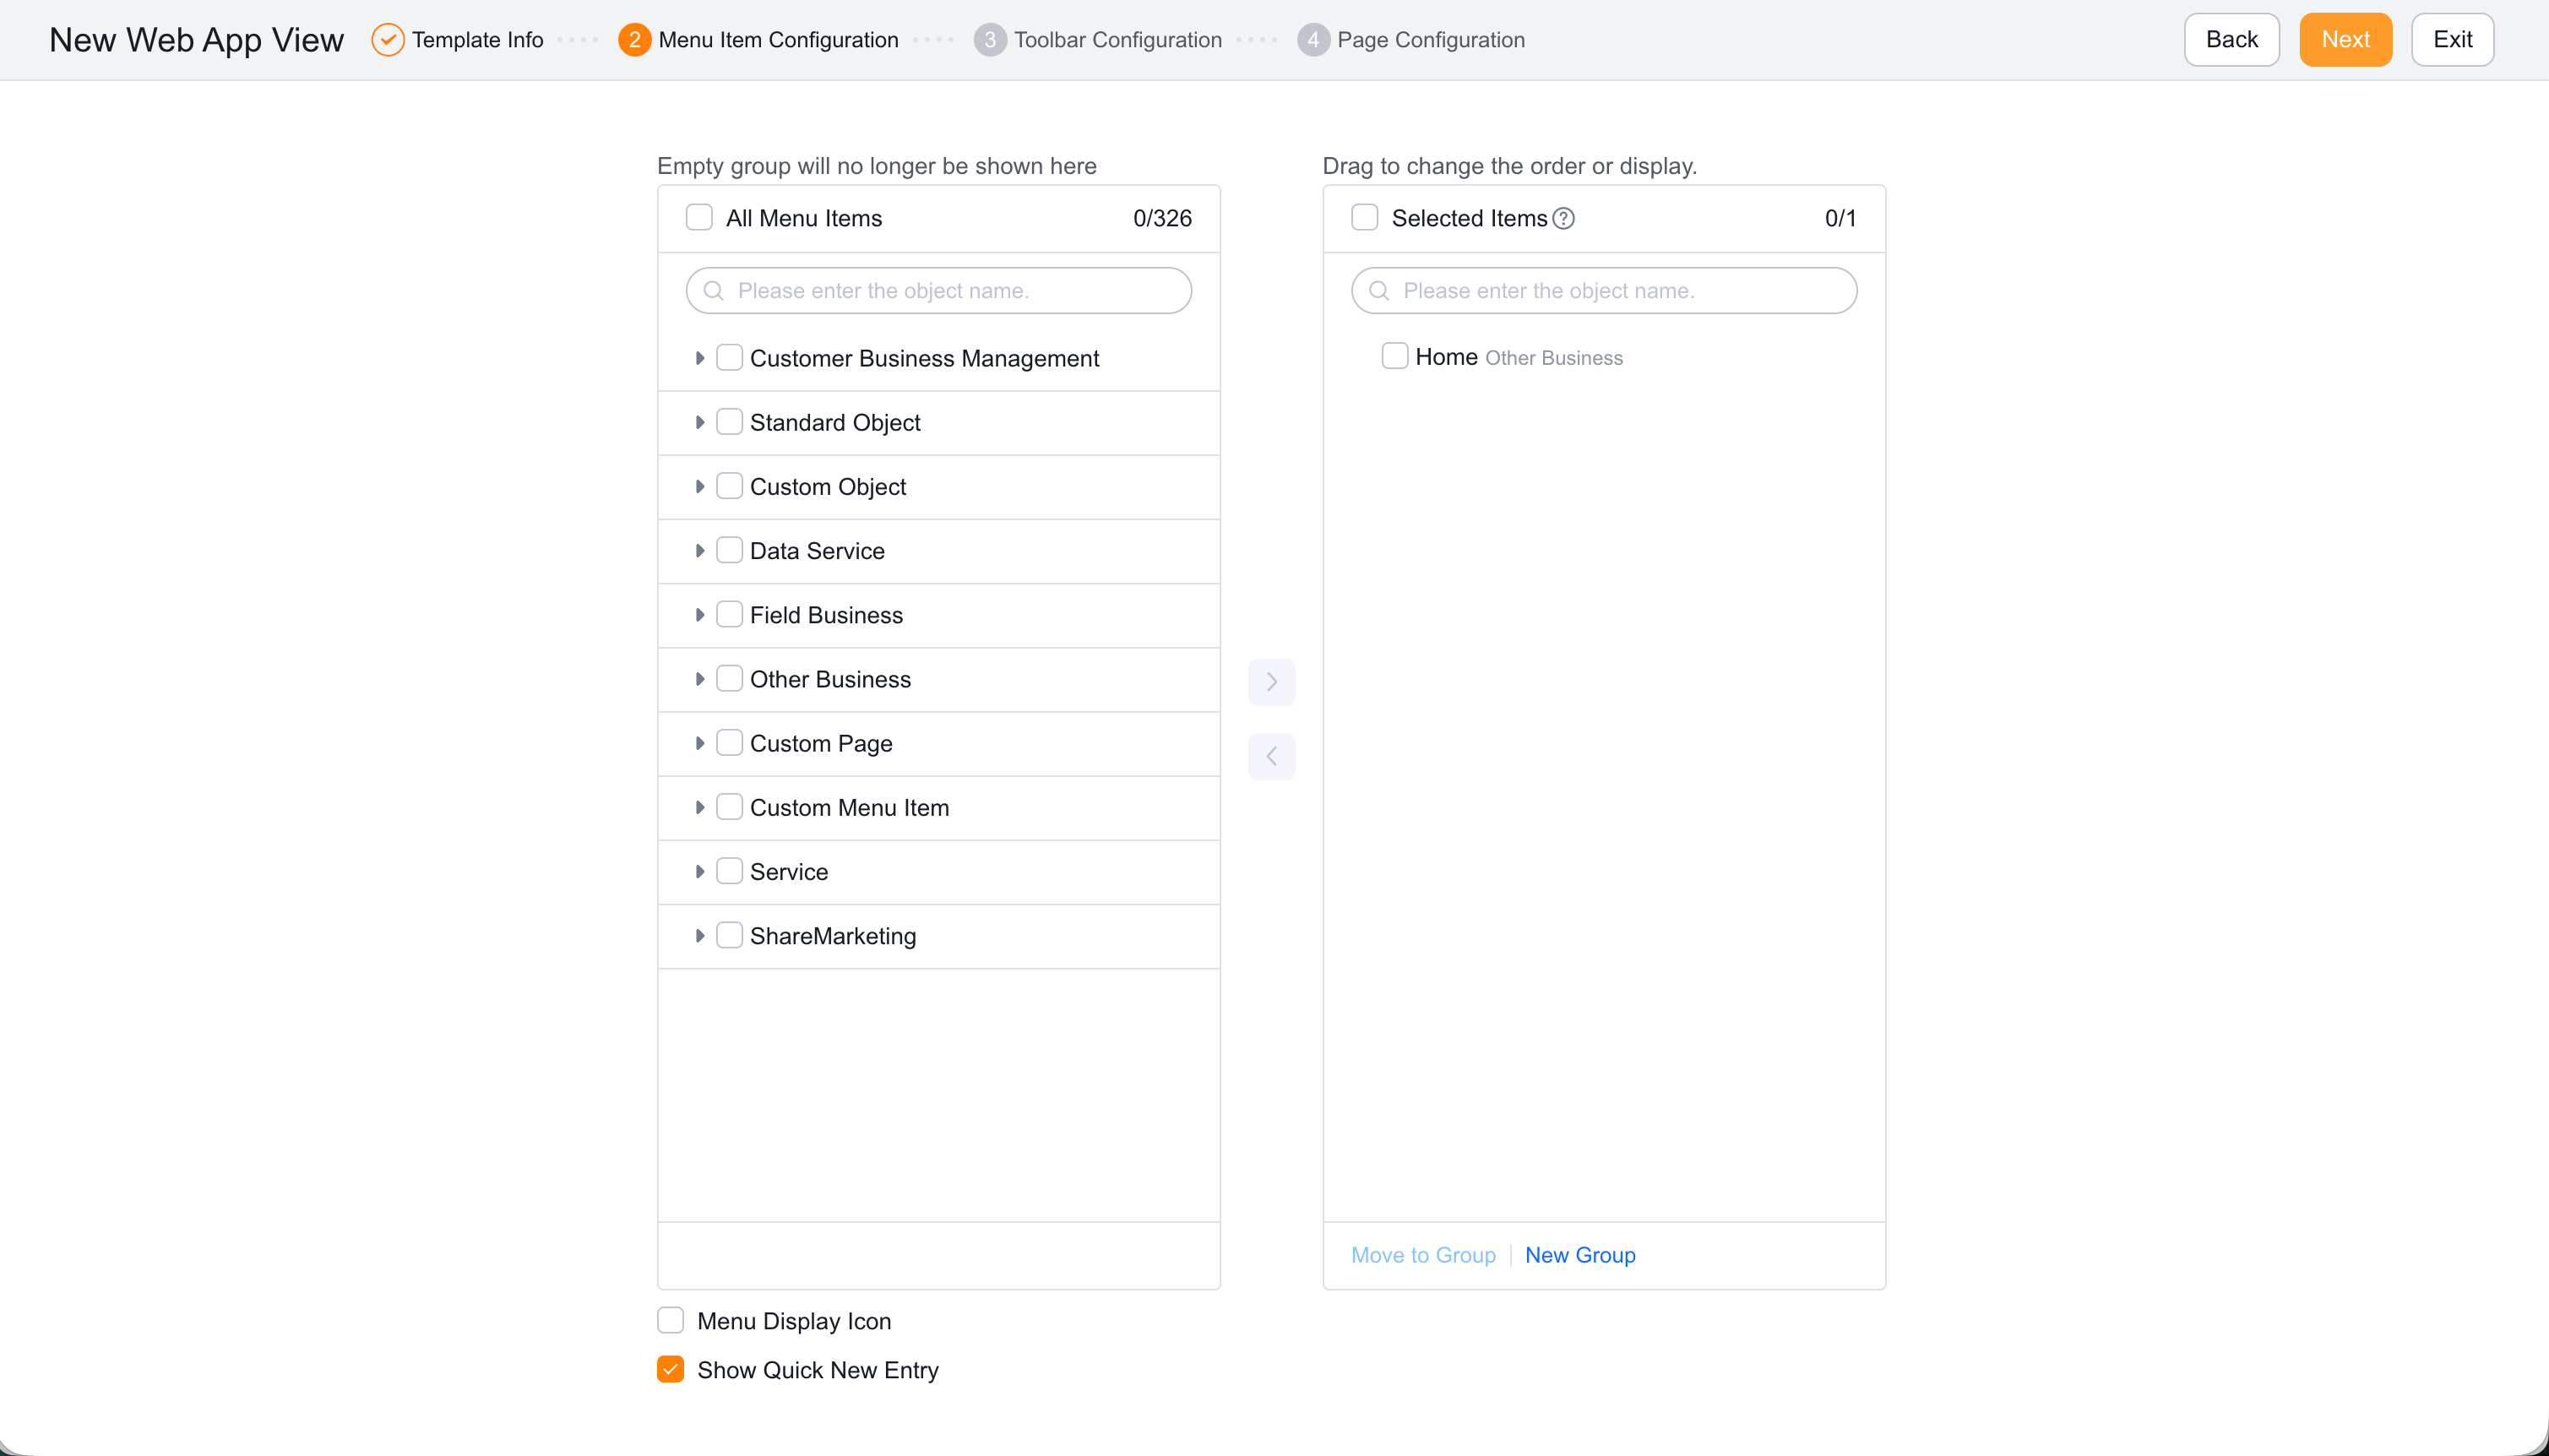This screenshot has width=2549, height=1456.
Task: Expand the Custom Object group
Action: coord(699,486)
